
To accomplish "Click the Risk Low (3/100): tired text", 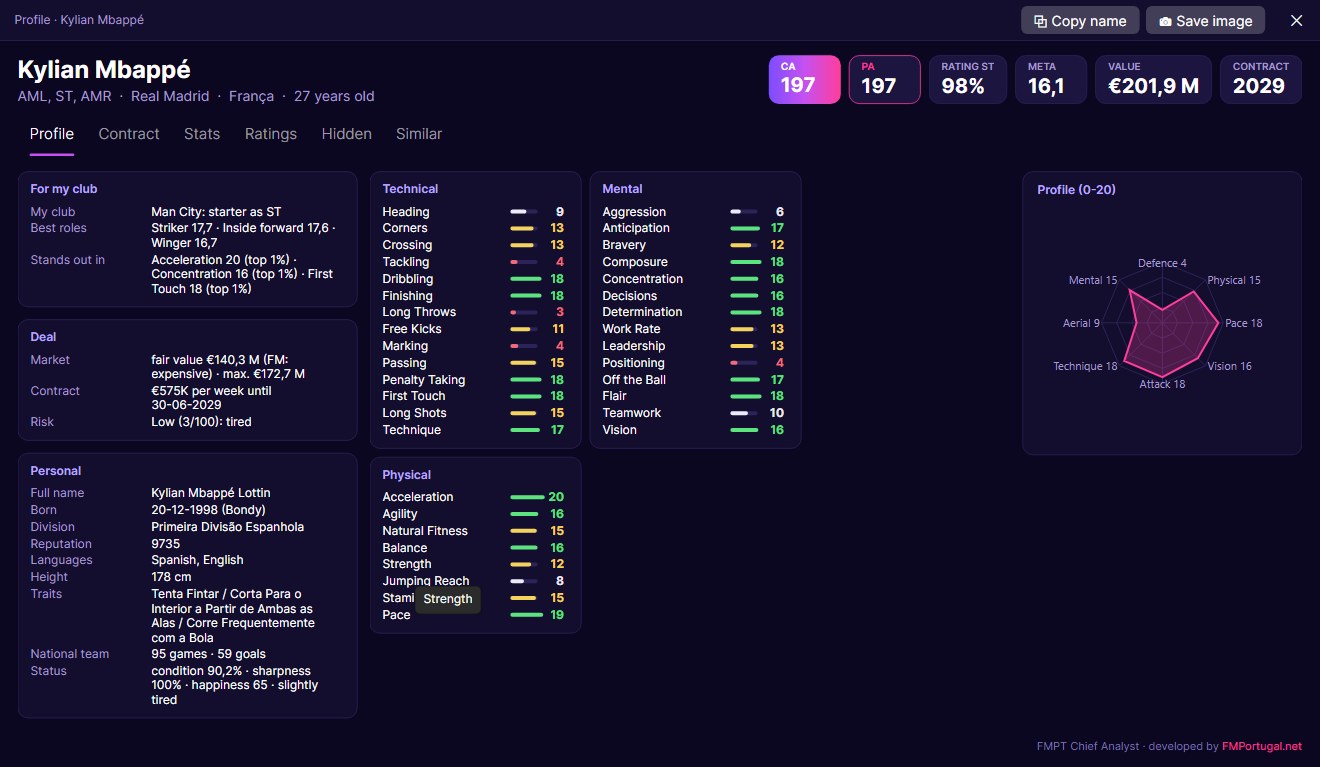I will tap(201, 422).
